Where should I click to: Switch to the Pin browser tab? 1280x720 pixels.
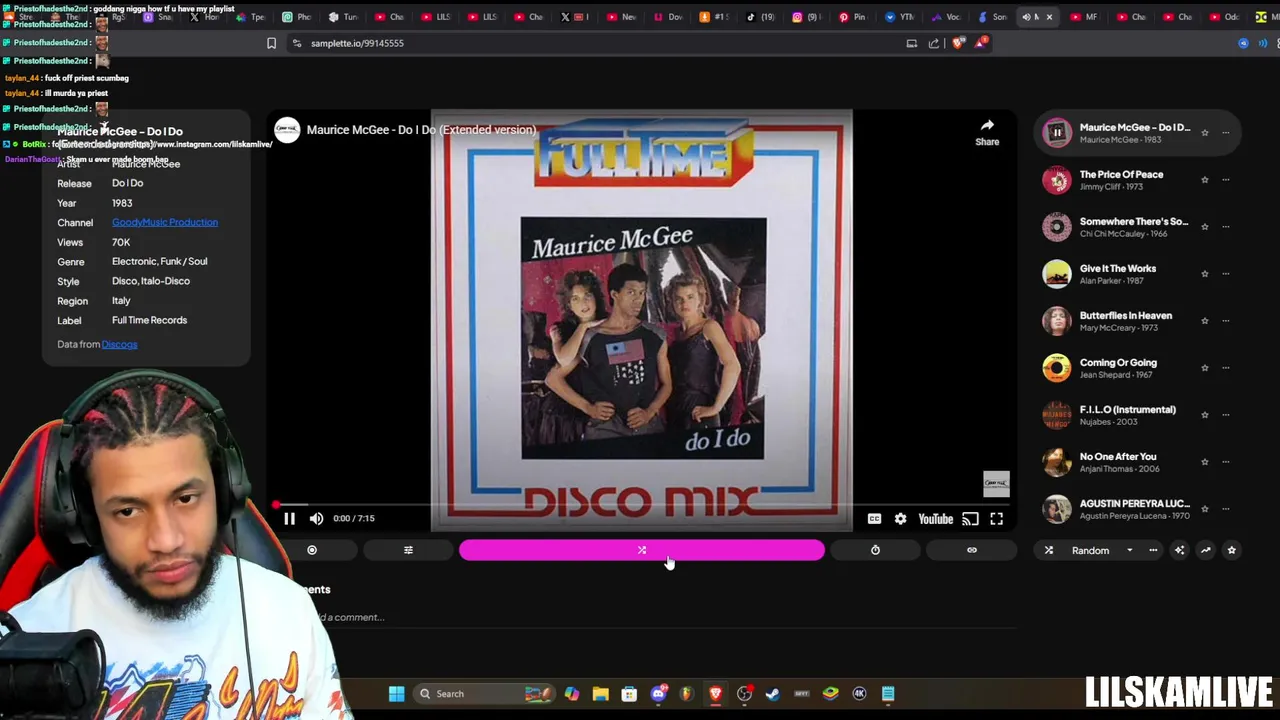[853, 17]
